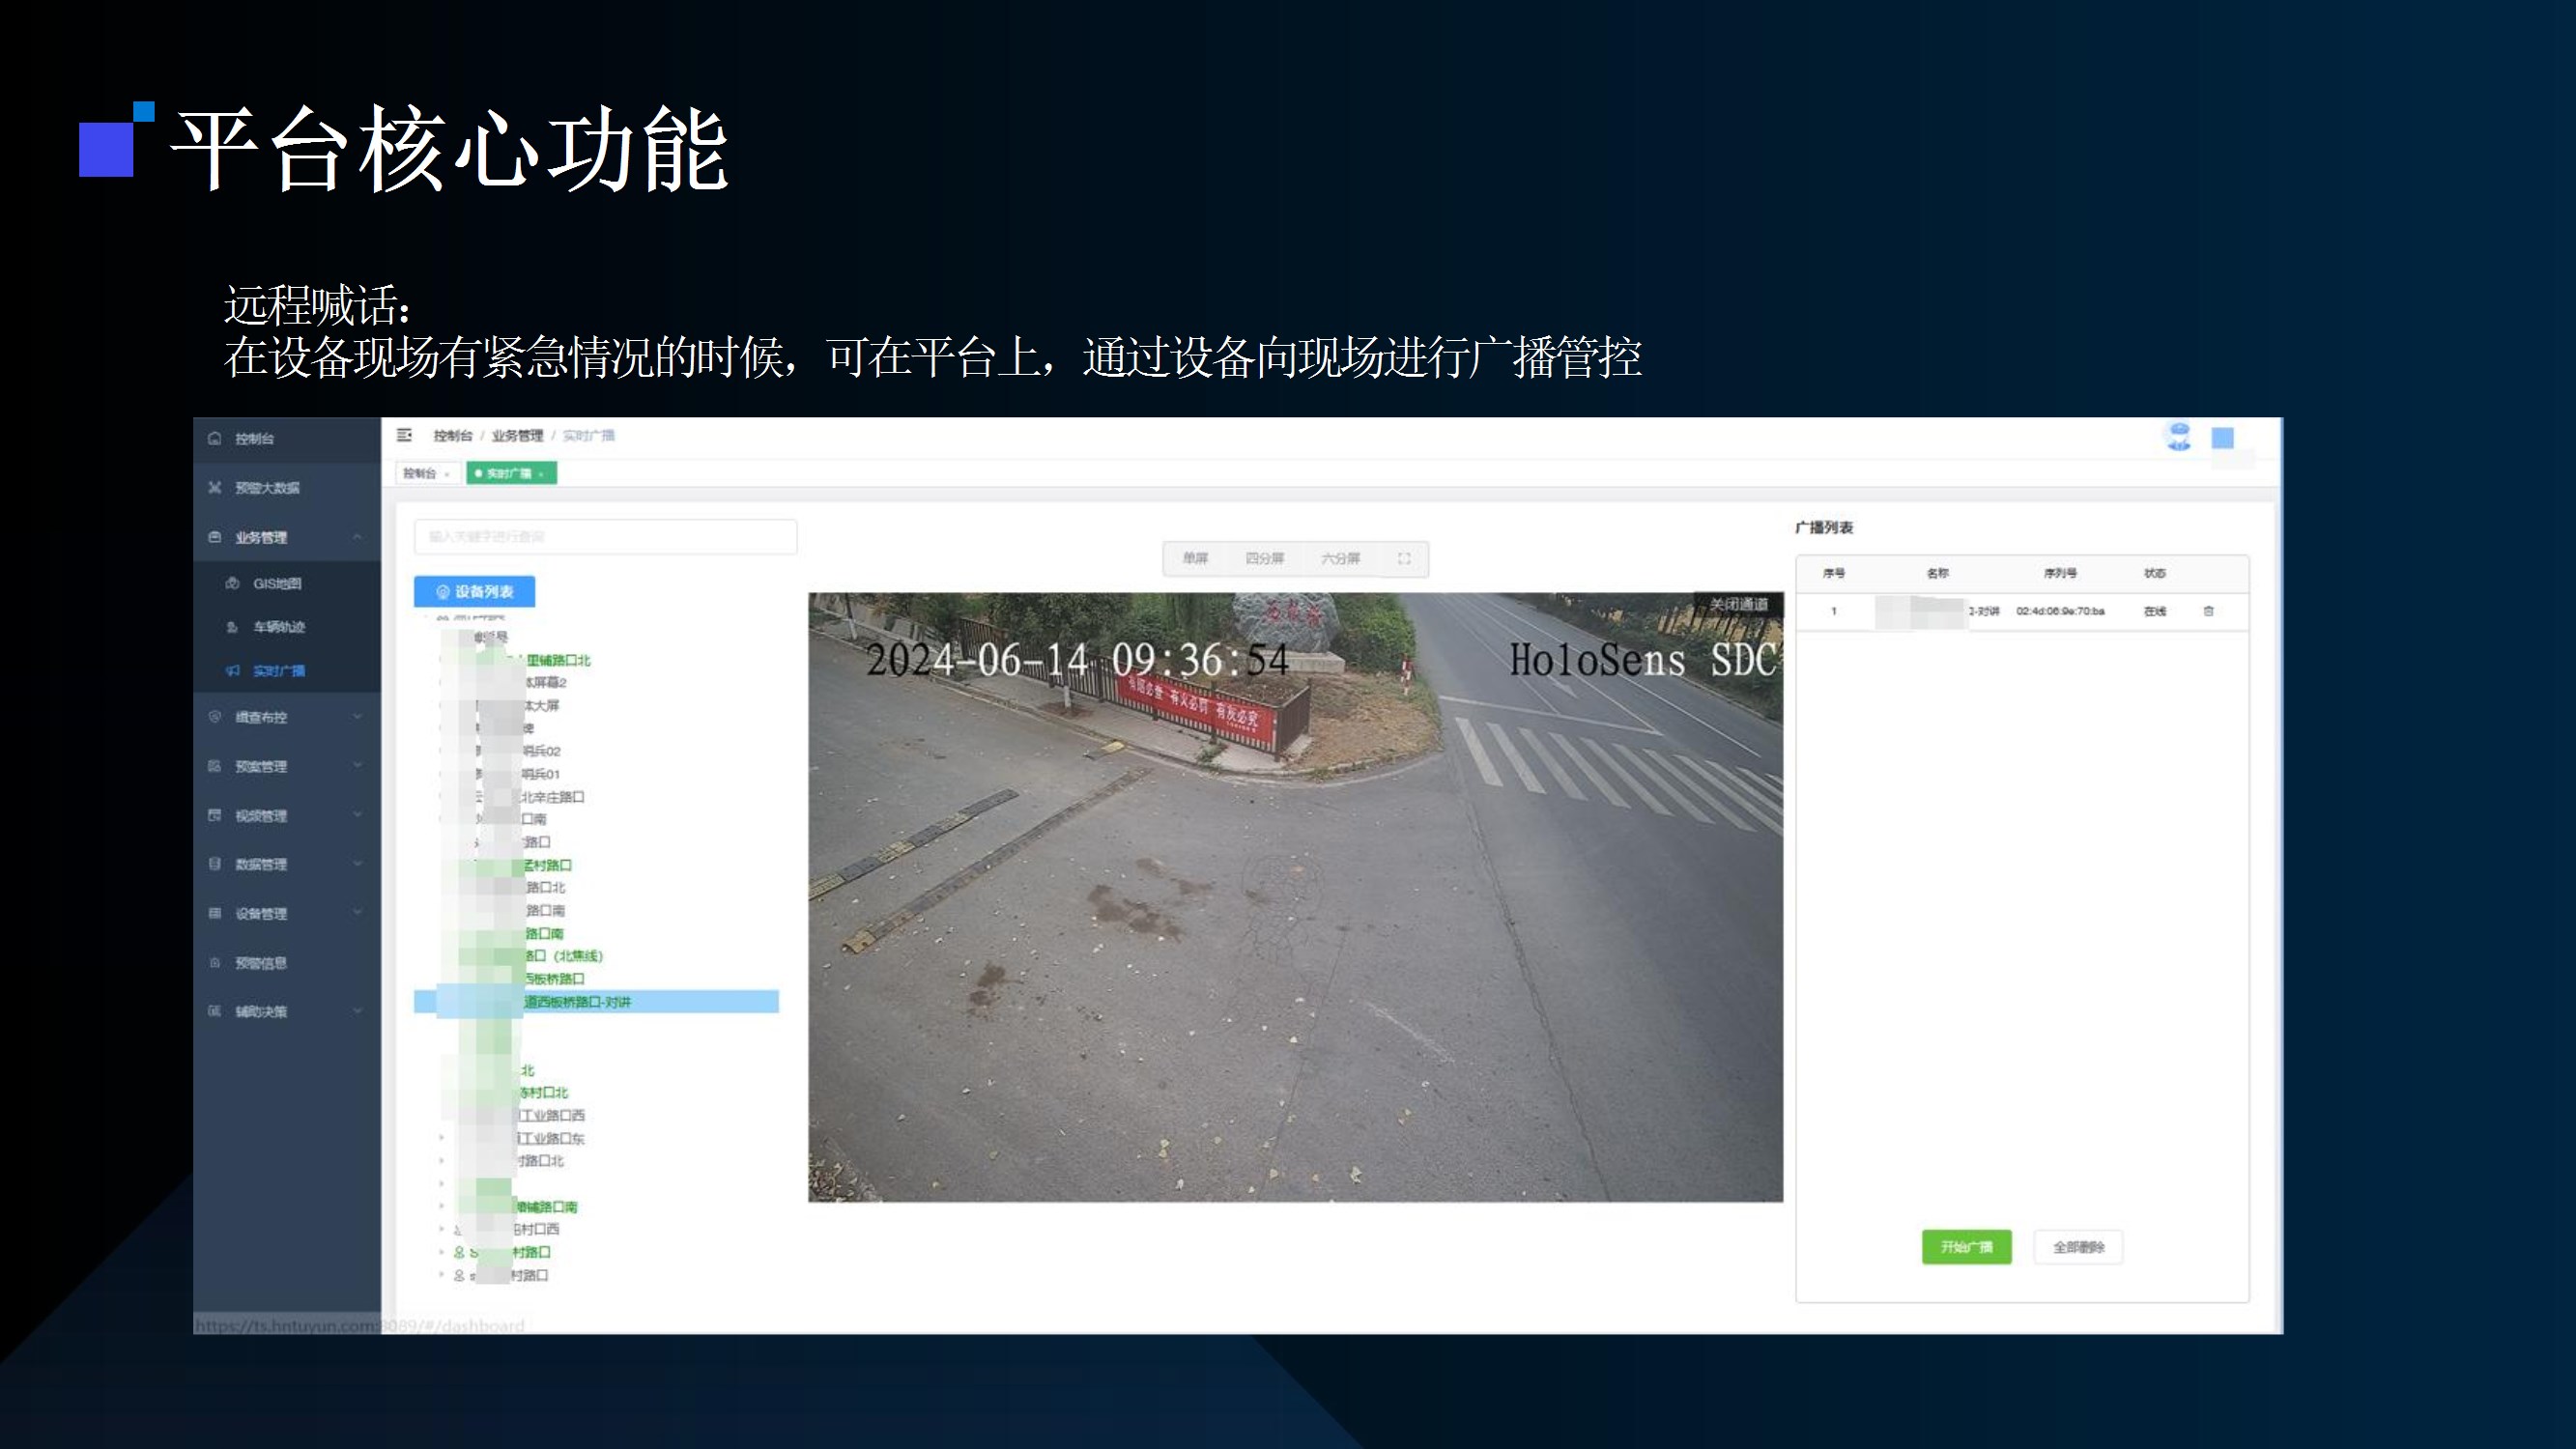The width and height of the screenshot is (2576, 1449).
Task: Open the user avatar icon at top right
Action: pos(2178,437)
